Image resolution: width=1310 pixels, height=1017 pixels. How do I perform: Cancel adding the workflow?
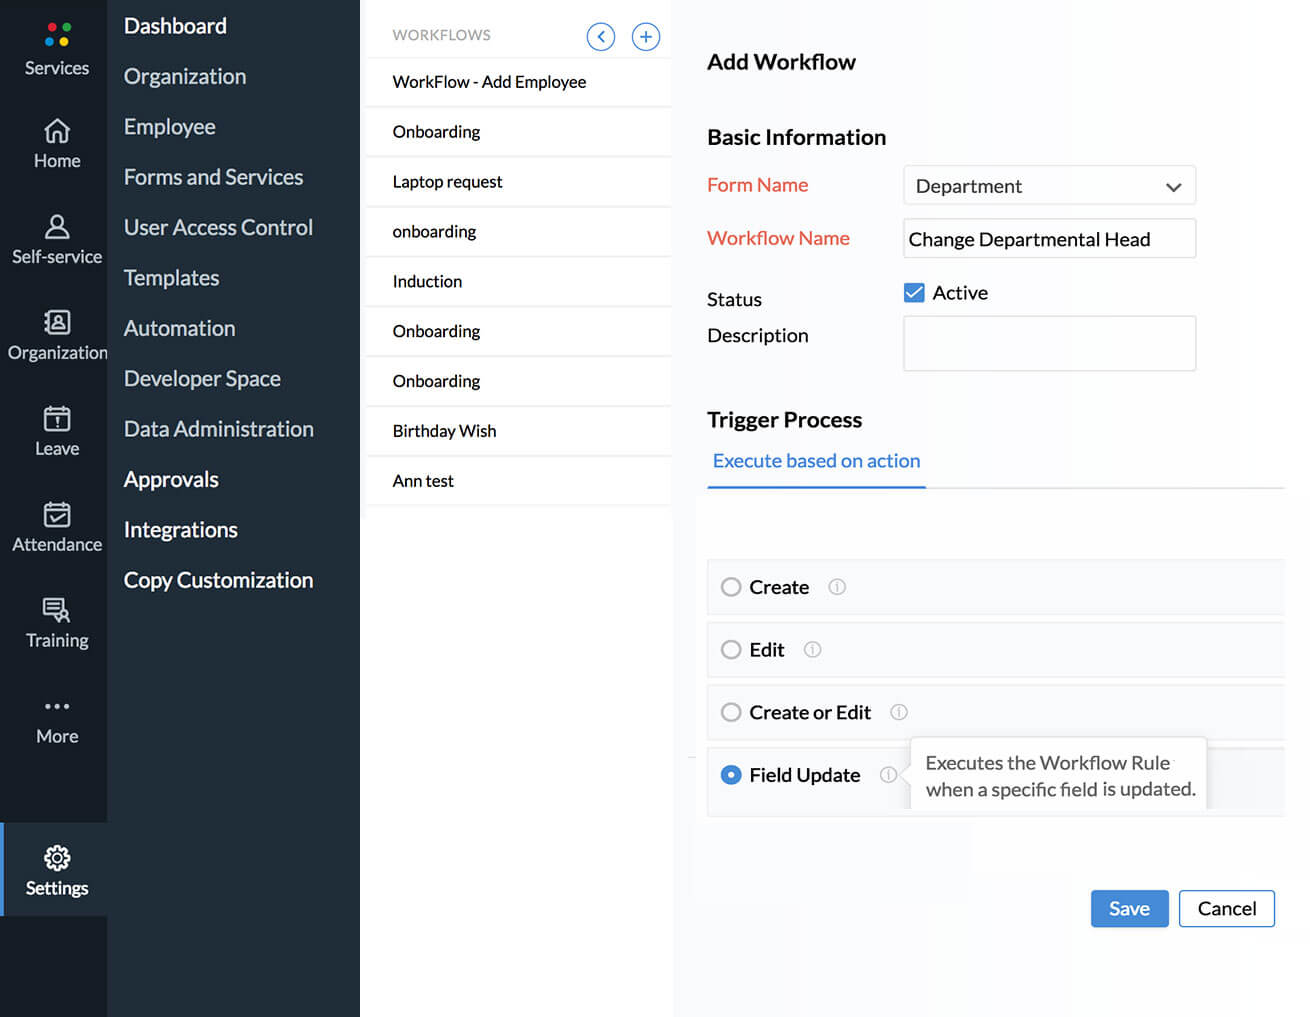click(x=1226, y=908)
